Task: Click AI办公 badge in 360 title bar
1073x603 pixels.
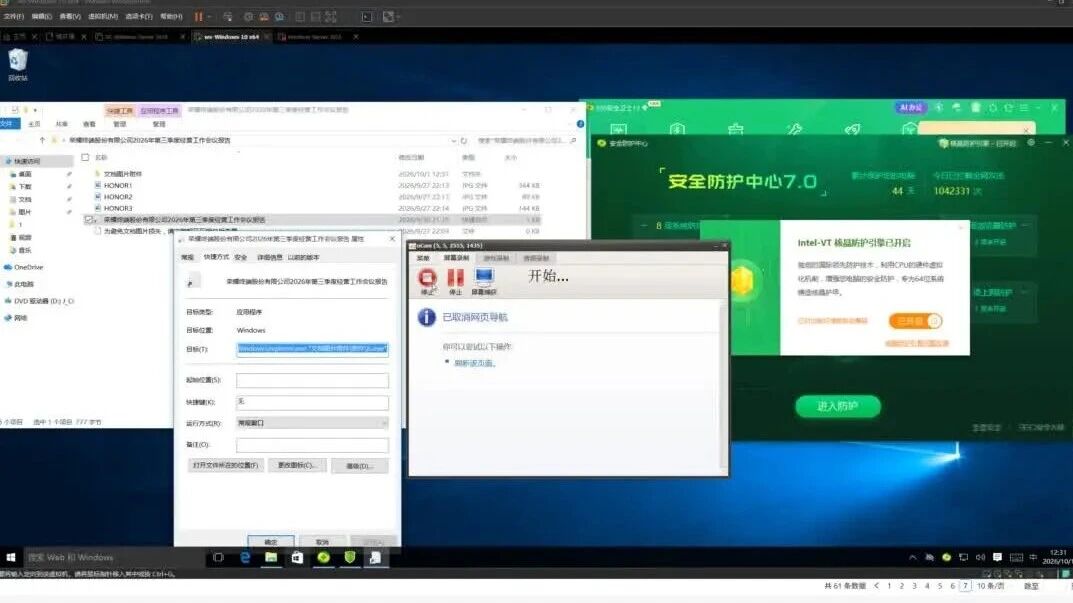Action: point(911,108)
